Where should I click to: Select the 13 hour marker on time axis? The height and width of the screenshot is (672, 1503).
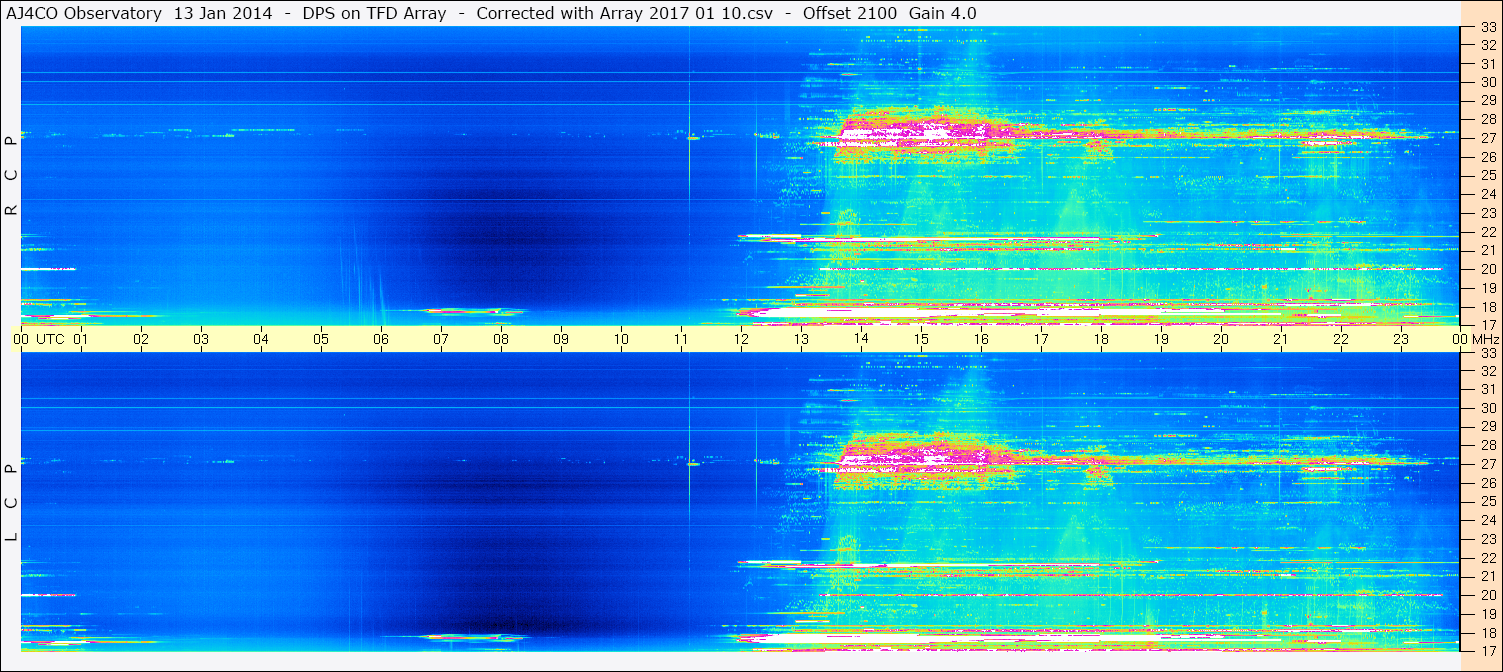pyautogui.click(x=801, y=339)
